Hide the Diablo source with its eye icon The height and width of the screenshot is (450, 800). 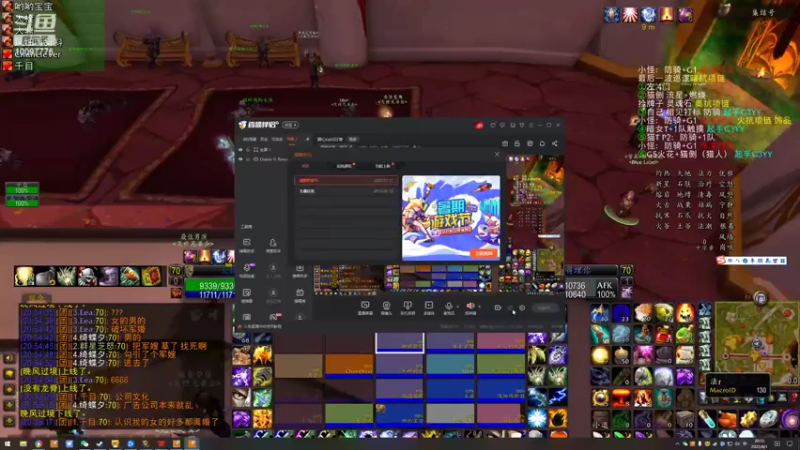[241, 159]
